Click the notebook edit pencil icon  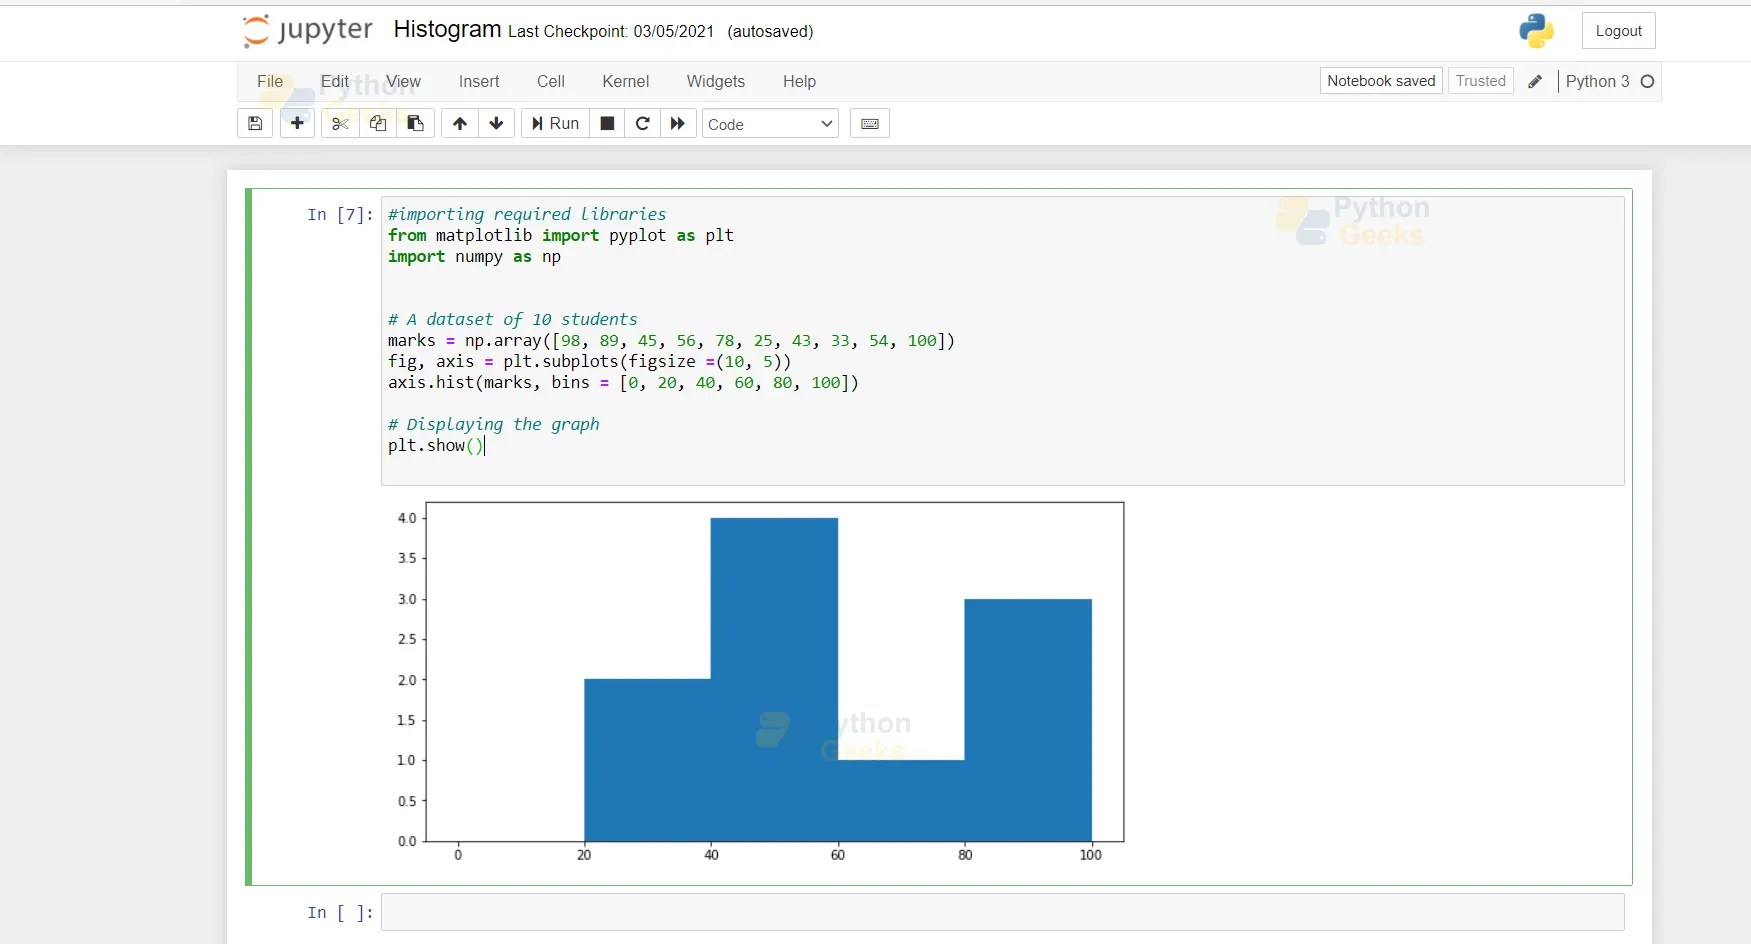click(1535, 81)
